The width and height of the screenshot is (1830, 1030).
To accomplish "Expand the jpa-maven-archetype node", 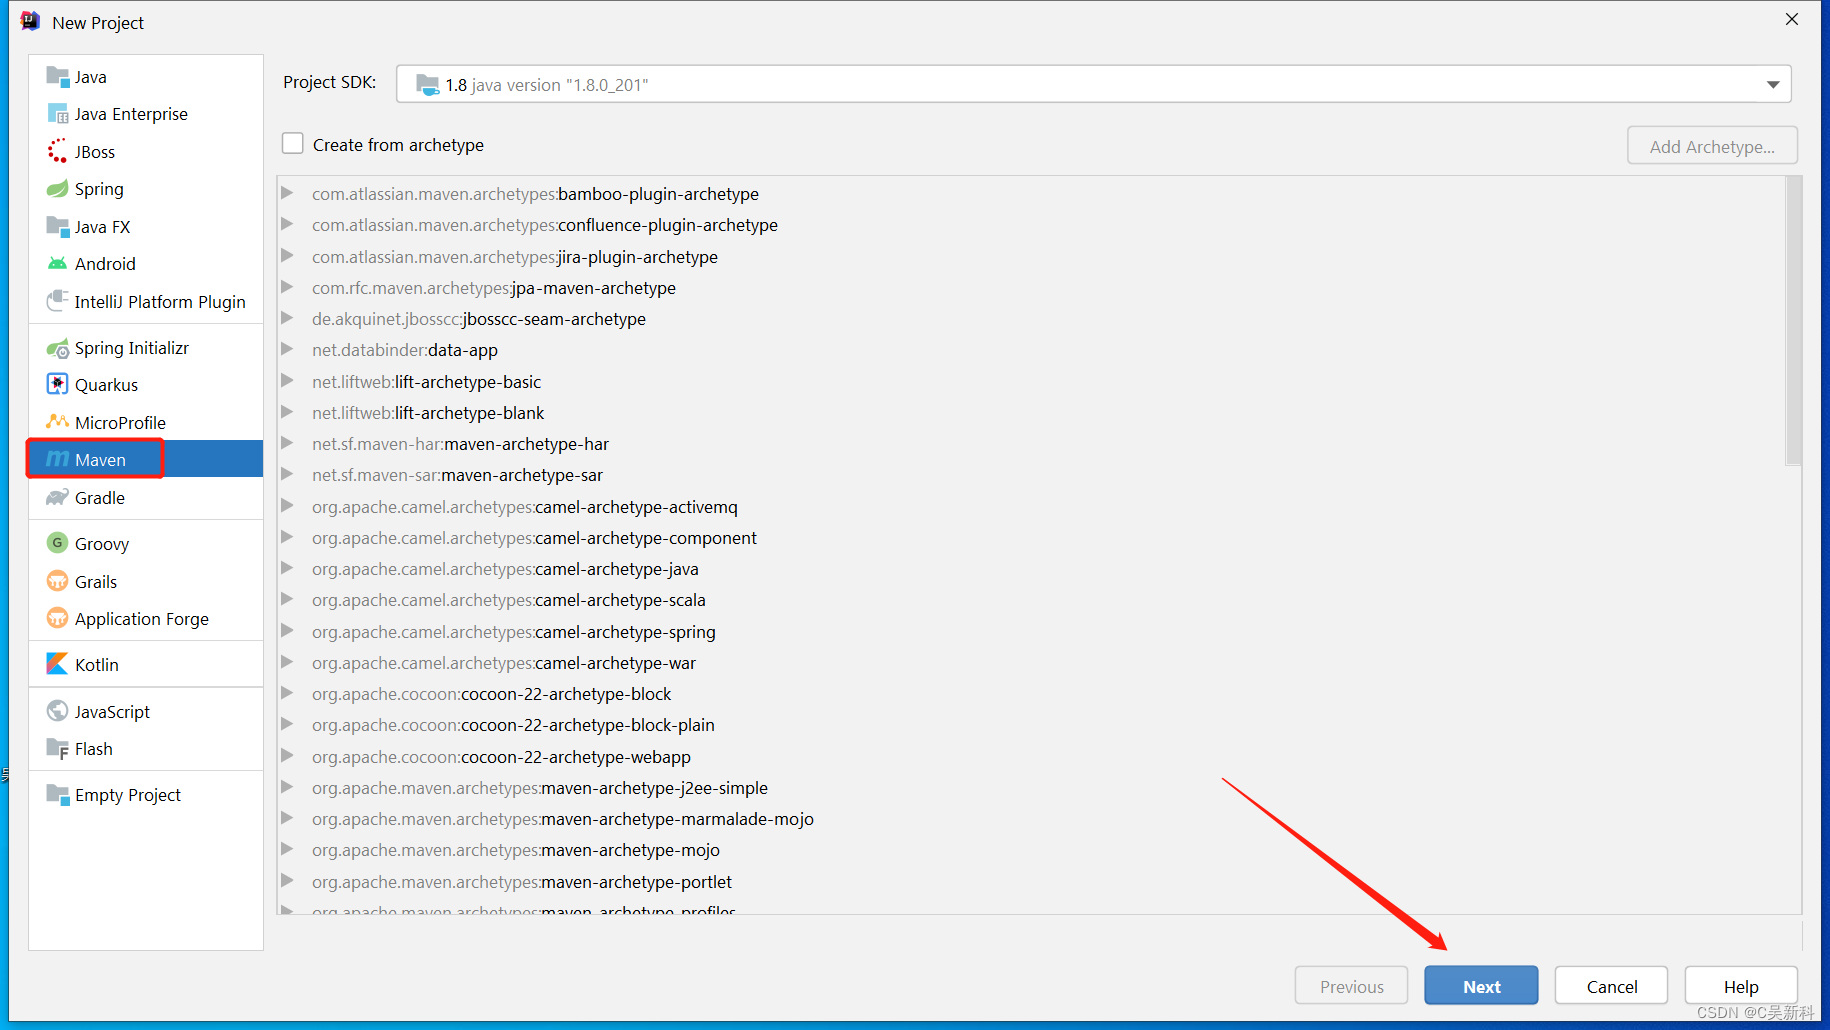I will [287, 287].
